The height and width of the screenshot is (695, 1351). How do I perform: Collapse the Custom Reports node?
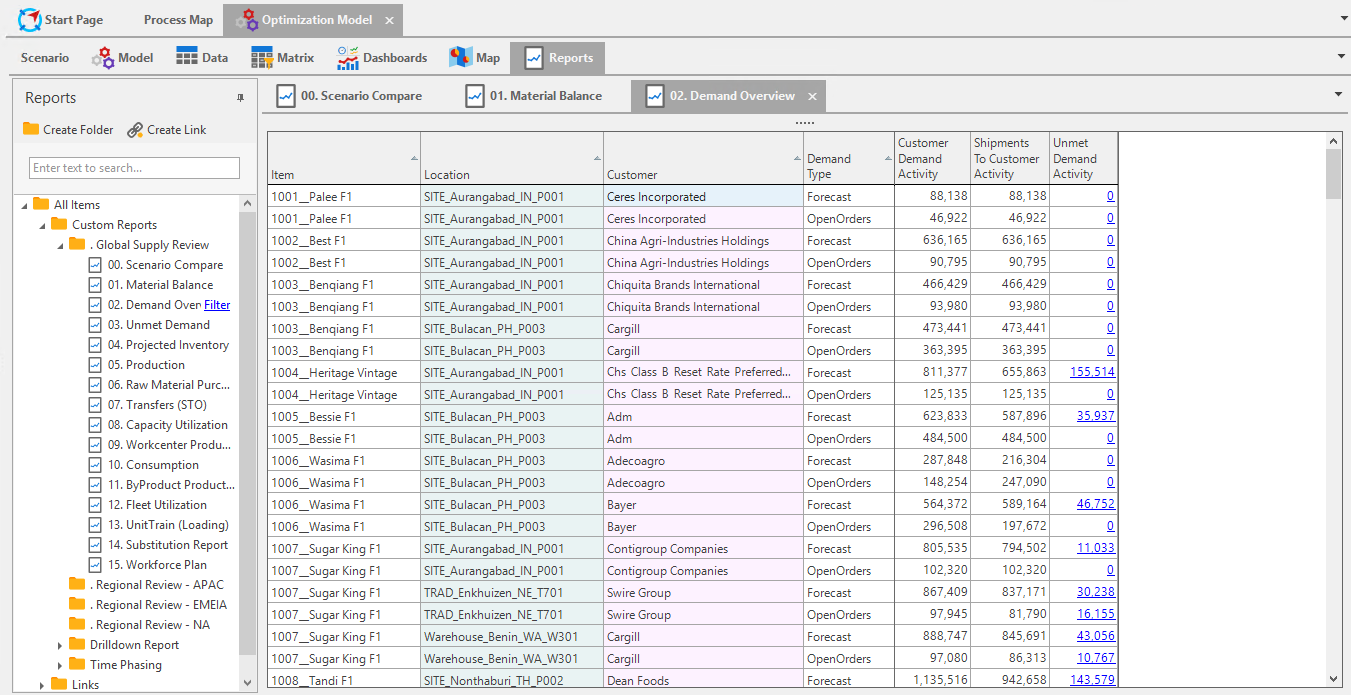pos(42,225)
